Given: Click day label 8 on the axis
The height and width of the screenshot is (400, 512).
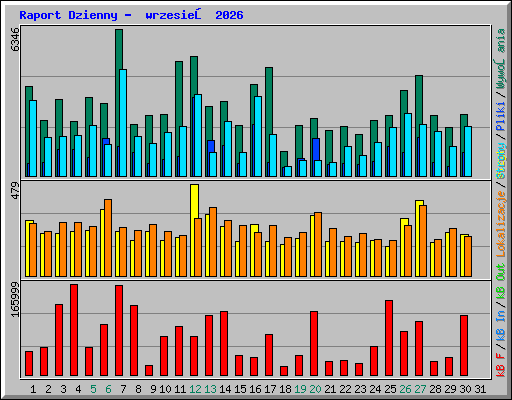Looking at the screenshot, I should tap(138, 389).
